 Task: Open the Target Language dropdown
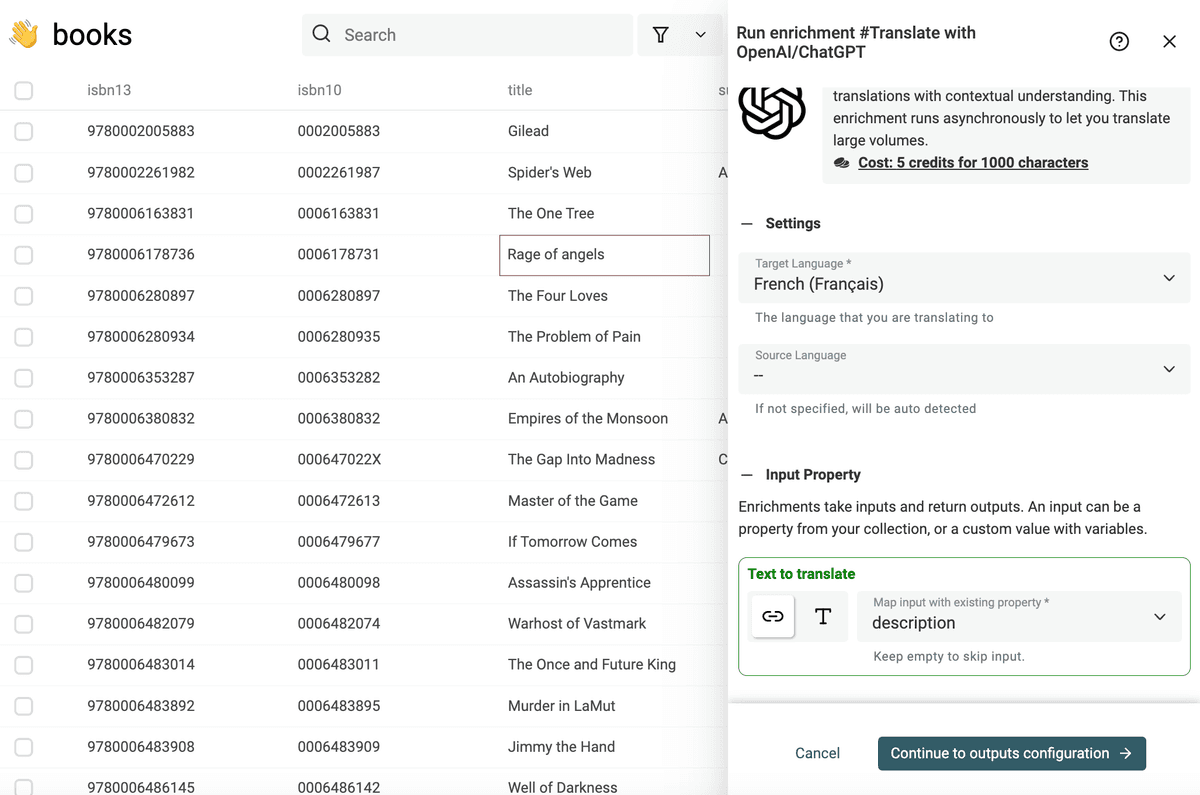[964, 277]
